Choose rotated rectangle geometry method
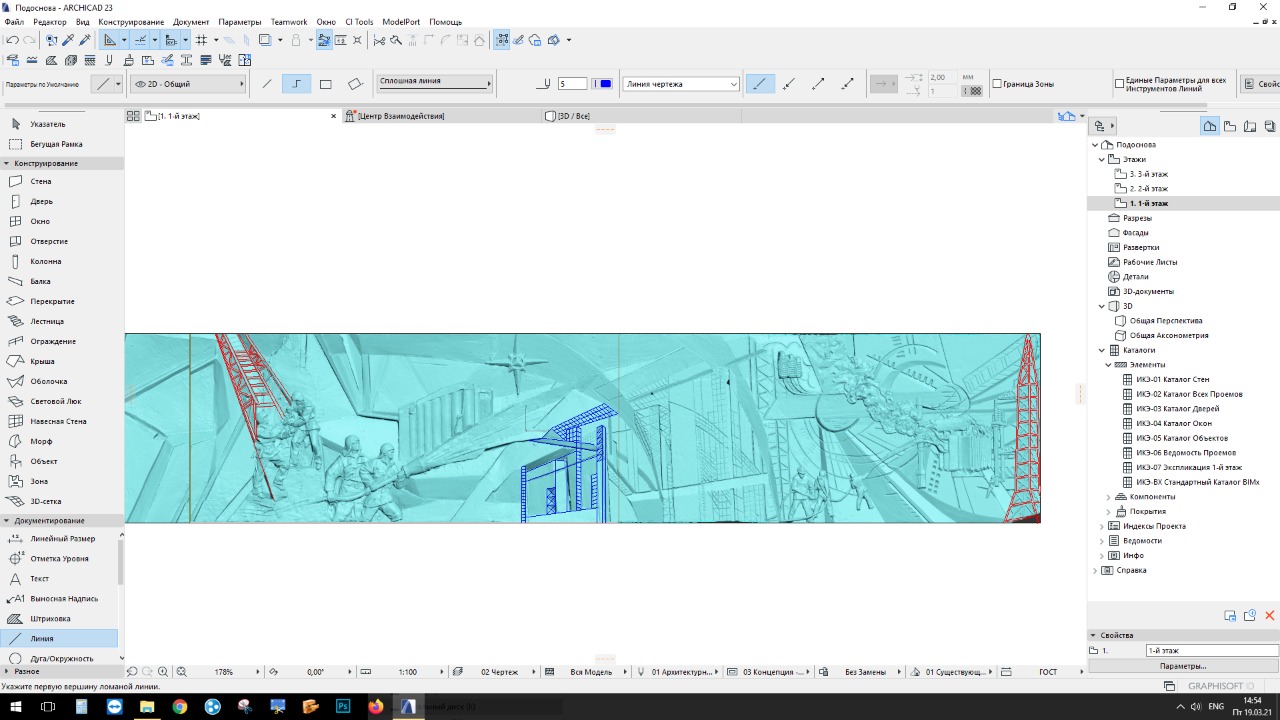 click(355, 84)
